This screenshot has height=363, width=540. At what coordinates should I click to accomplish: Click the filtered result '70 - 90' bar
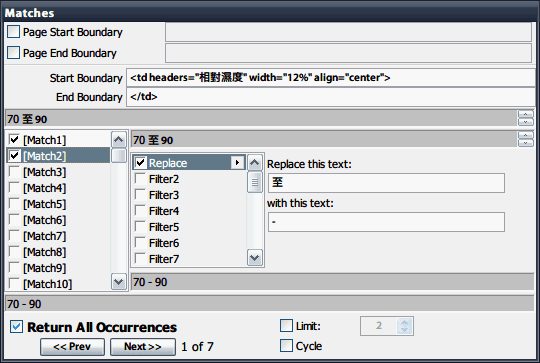tap(332, 282)
